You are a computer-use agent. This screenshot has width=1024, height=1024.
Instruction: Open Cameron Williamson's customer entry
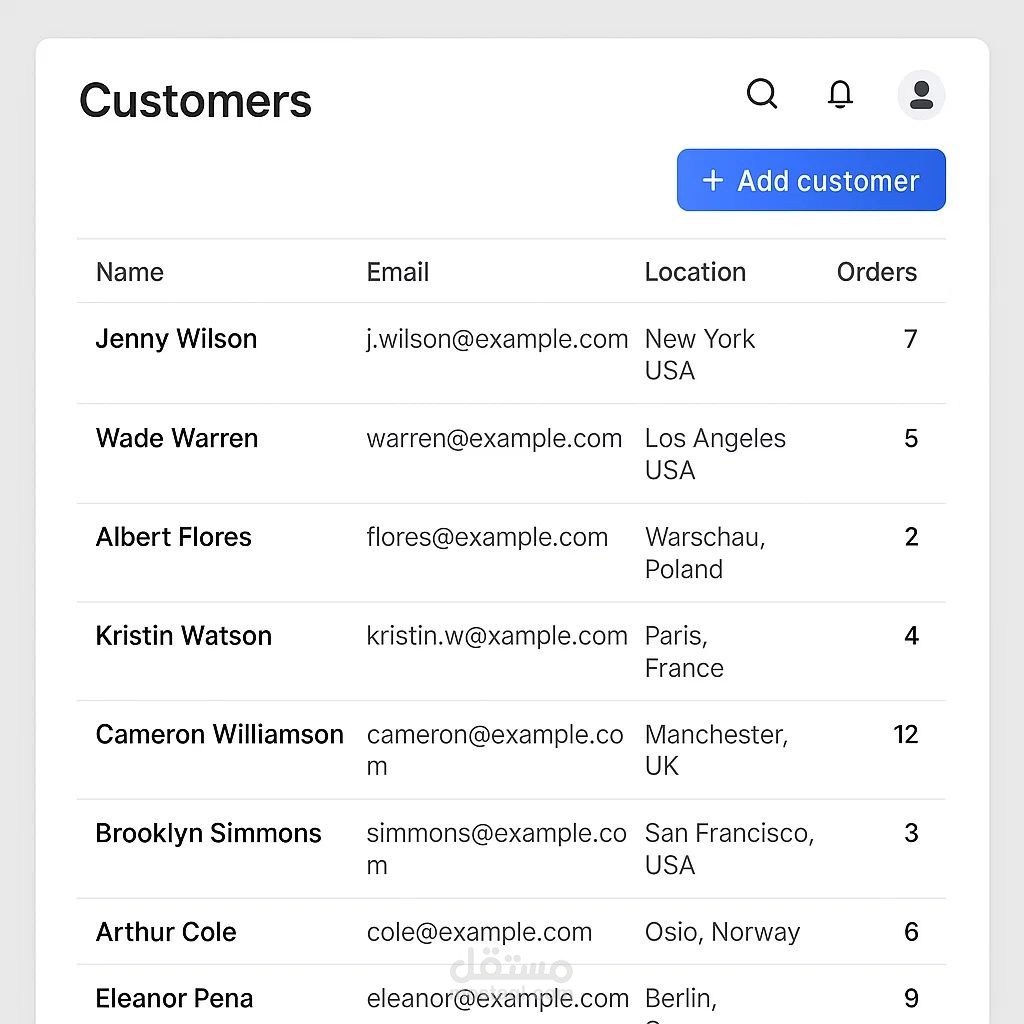[220, 735]
